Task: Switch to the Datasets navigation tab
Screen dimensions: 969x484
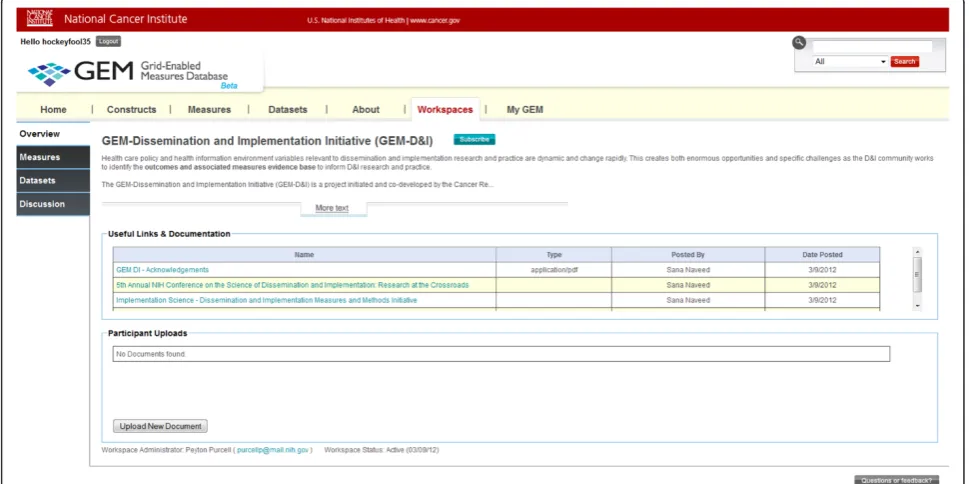Action: coord(287,109)
